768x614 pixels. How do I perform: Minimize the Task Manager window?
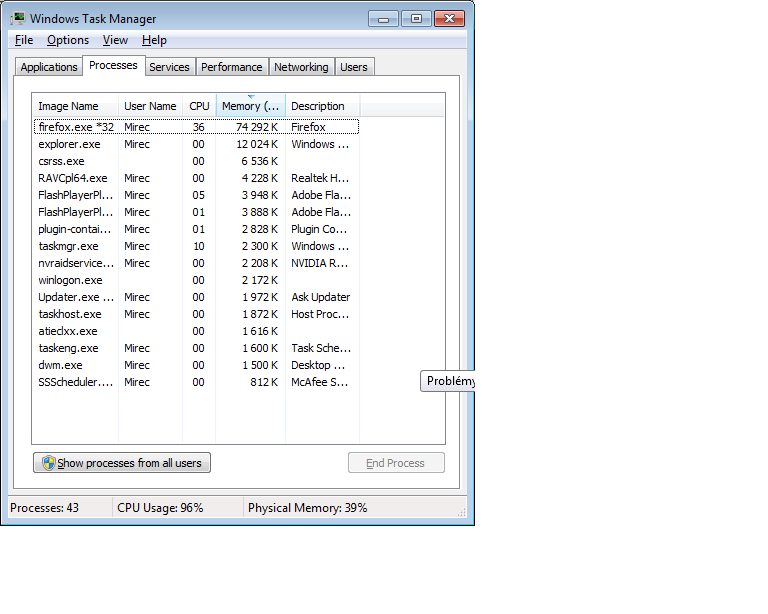[x=384, y=19]
